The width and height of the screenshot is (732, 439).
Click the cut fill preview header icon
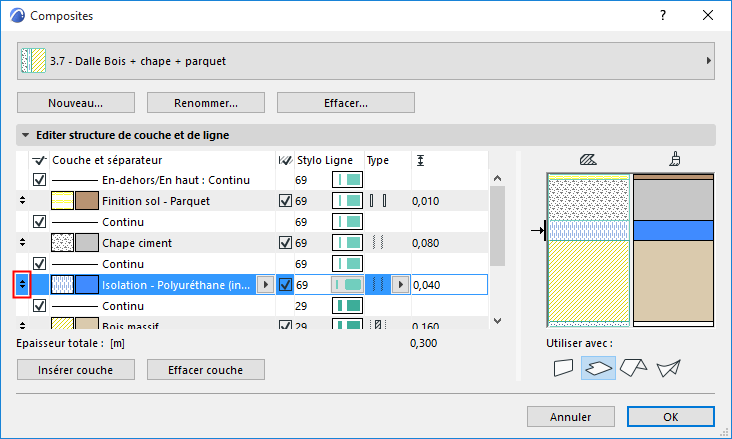pyautogui.click(x=588, y=160)
